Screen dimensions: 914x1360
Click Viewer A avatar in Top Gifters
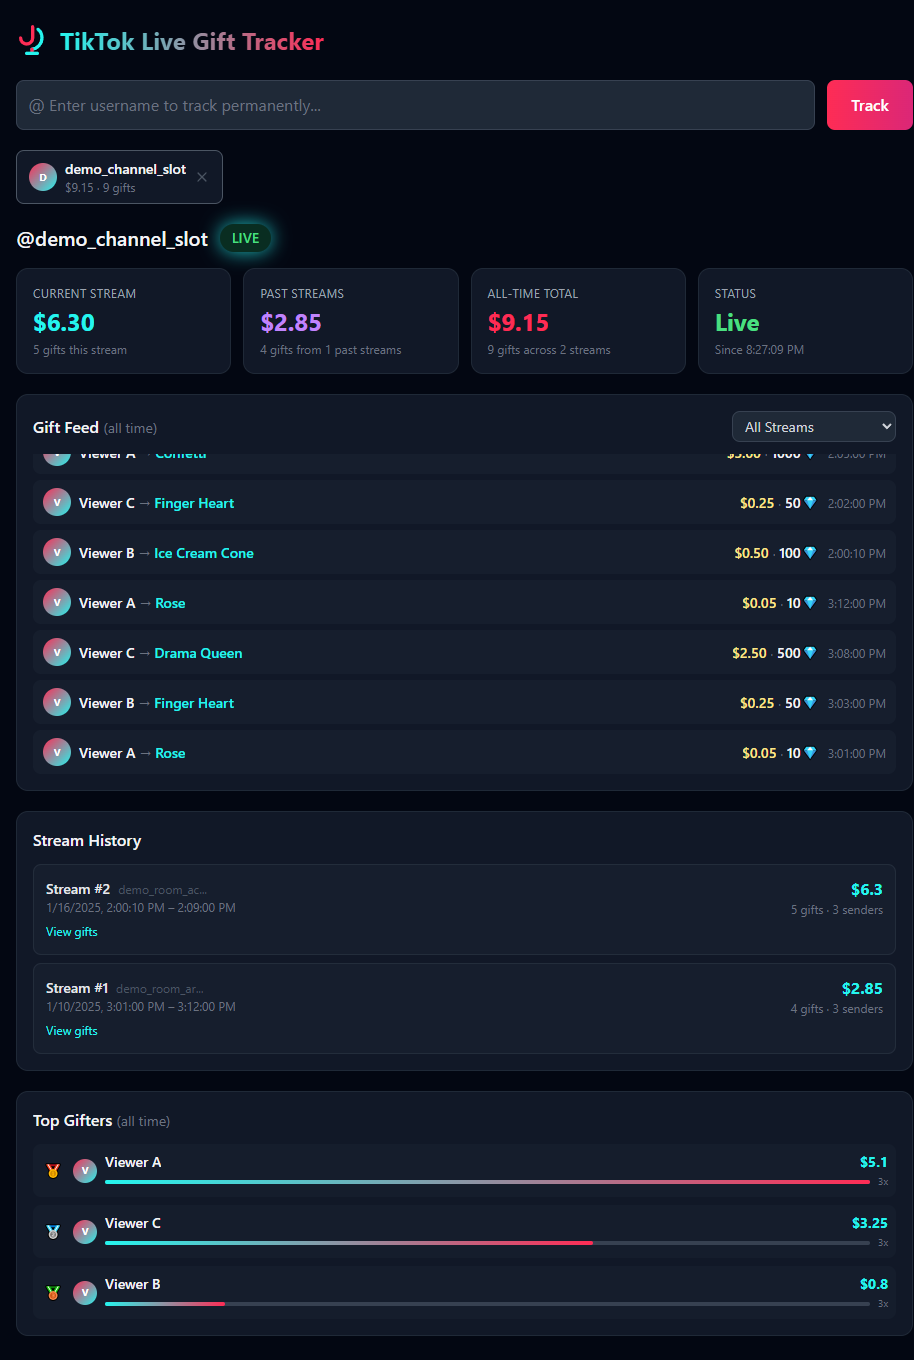85,1171
